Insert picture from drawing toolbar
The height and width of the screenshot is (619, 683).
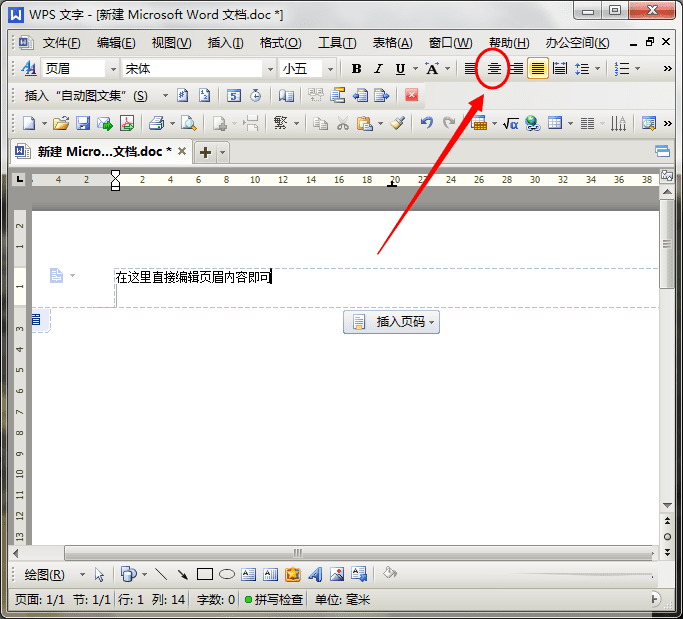tap(337, 575)
